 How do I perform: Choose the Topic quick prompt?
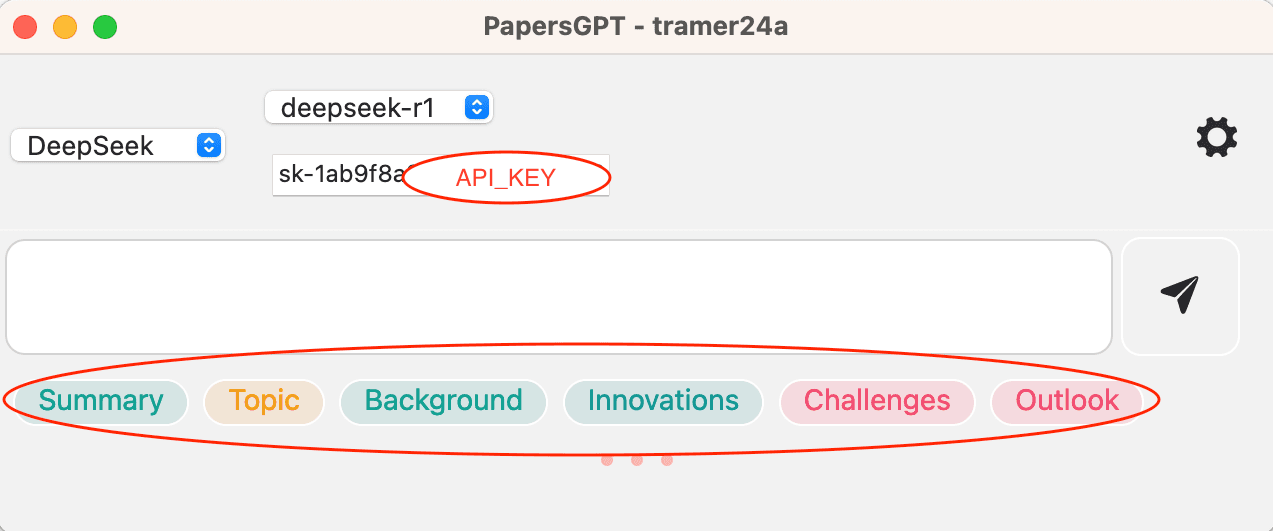[x=264, y=401]
